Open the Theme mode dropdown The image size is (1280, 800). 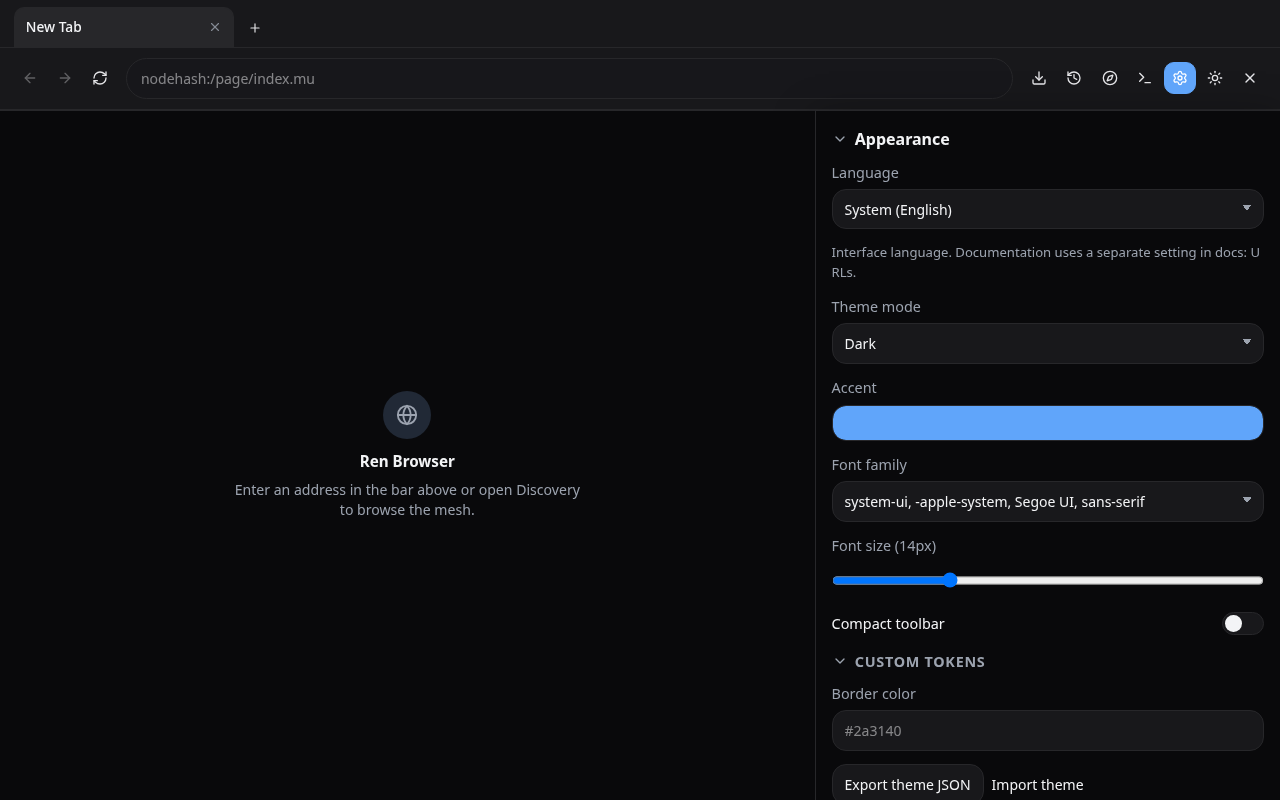click(x=1047, y=343)
